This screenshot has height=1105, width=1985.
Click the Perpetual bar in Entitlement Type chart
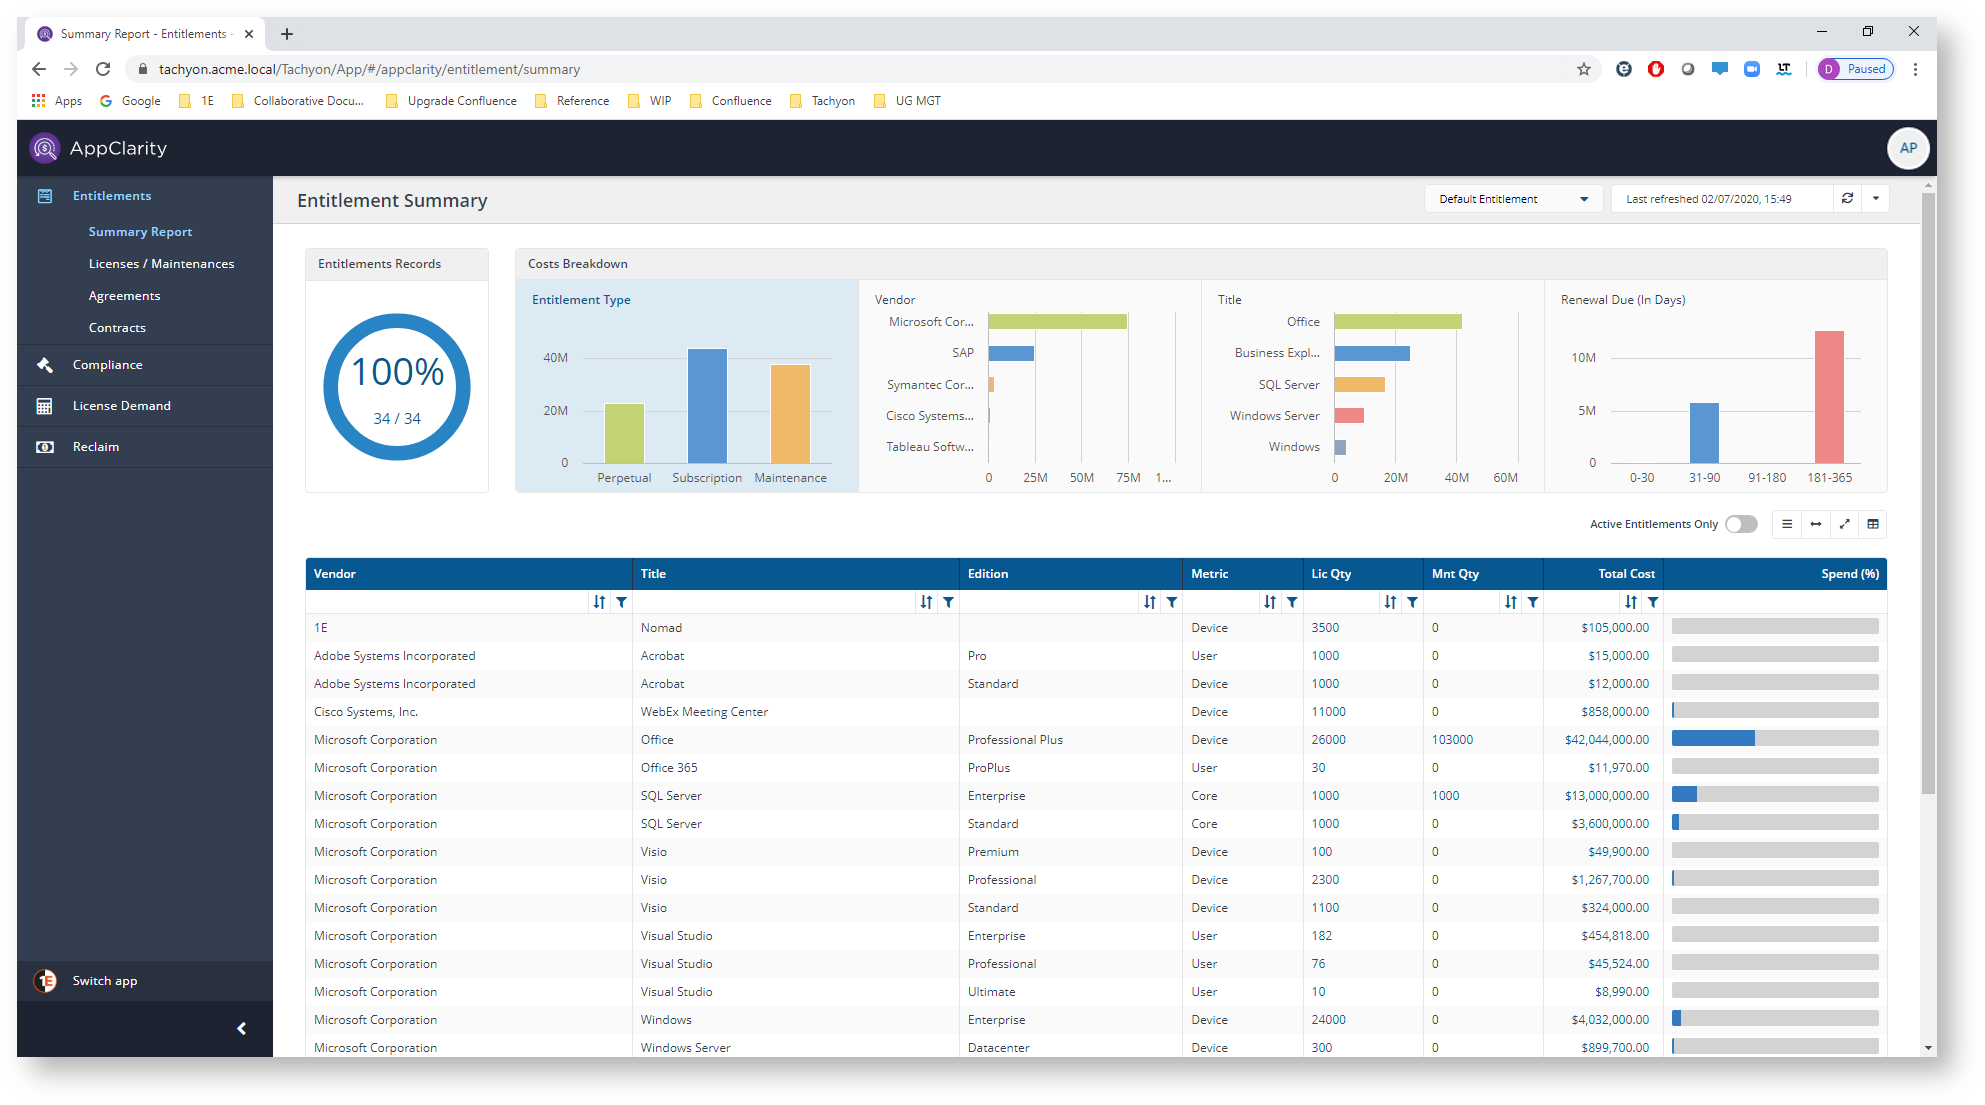[624, 433]
